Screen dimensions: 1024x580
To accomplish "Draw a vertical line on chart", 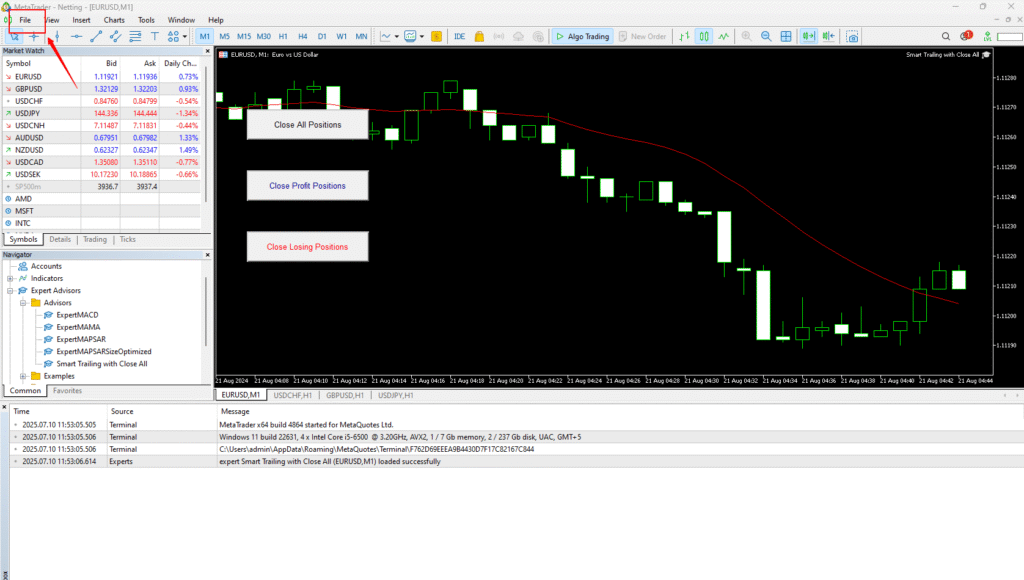I will [x=57, y=37].
